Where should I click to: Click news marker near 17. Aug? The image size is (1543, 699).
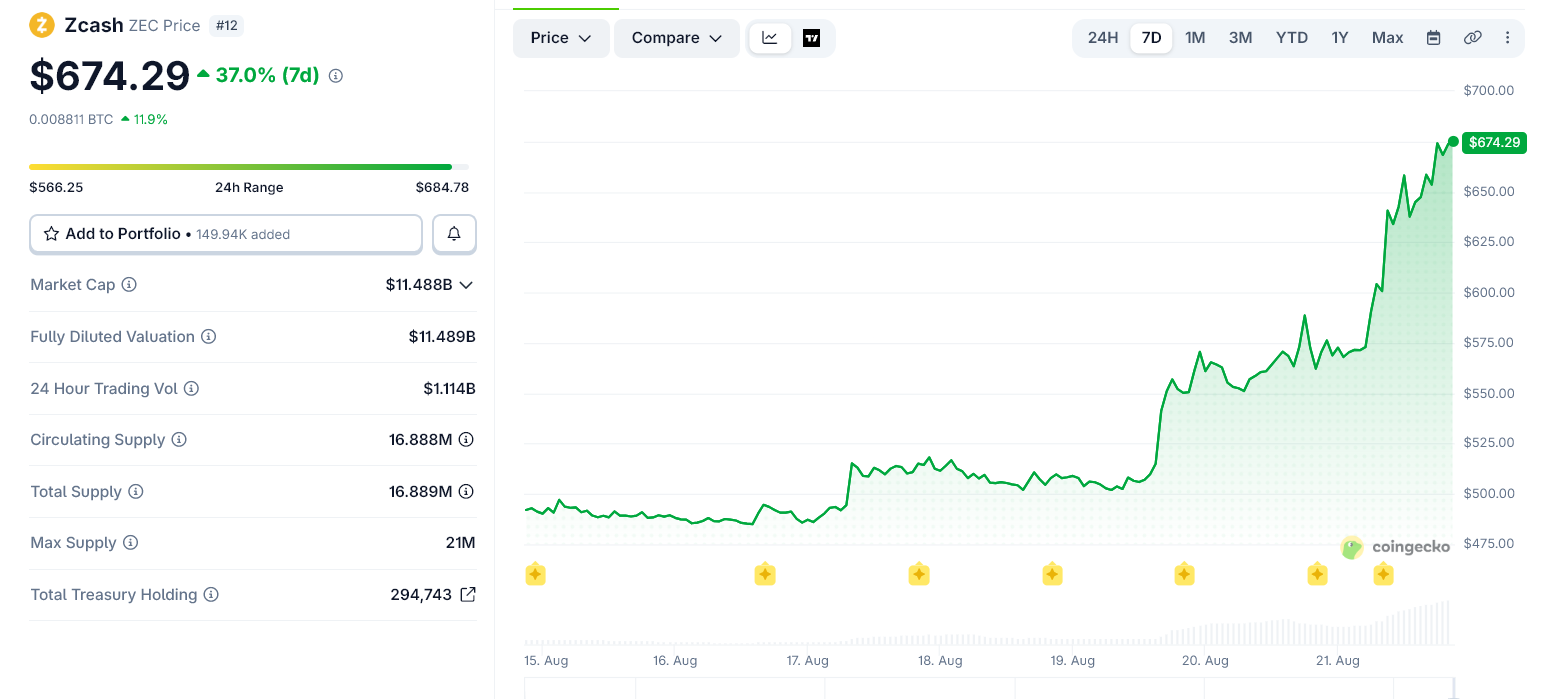[x=765, y=575]
